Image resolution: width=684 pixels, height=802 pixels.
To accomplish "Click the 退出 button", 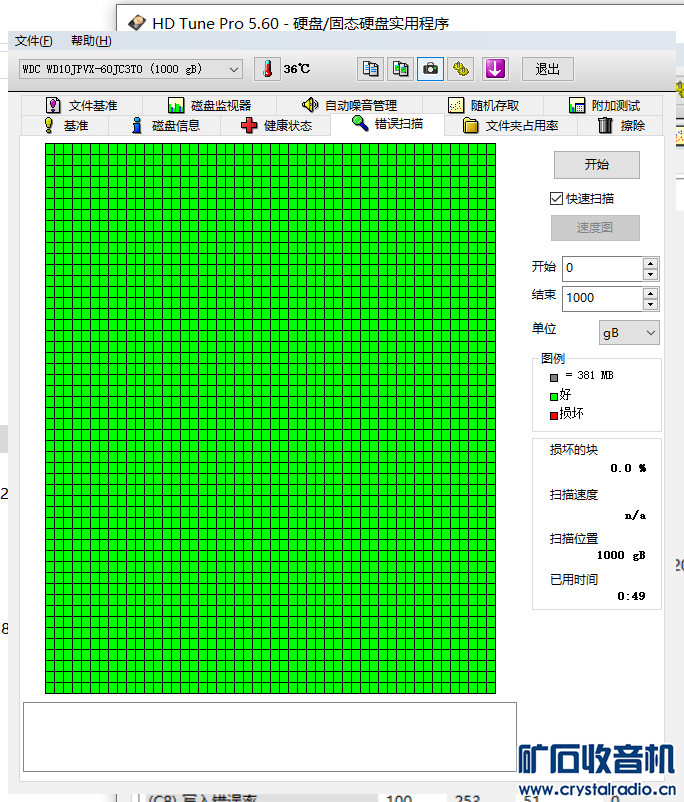I will (x=547, y=69).
